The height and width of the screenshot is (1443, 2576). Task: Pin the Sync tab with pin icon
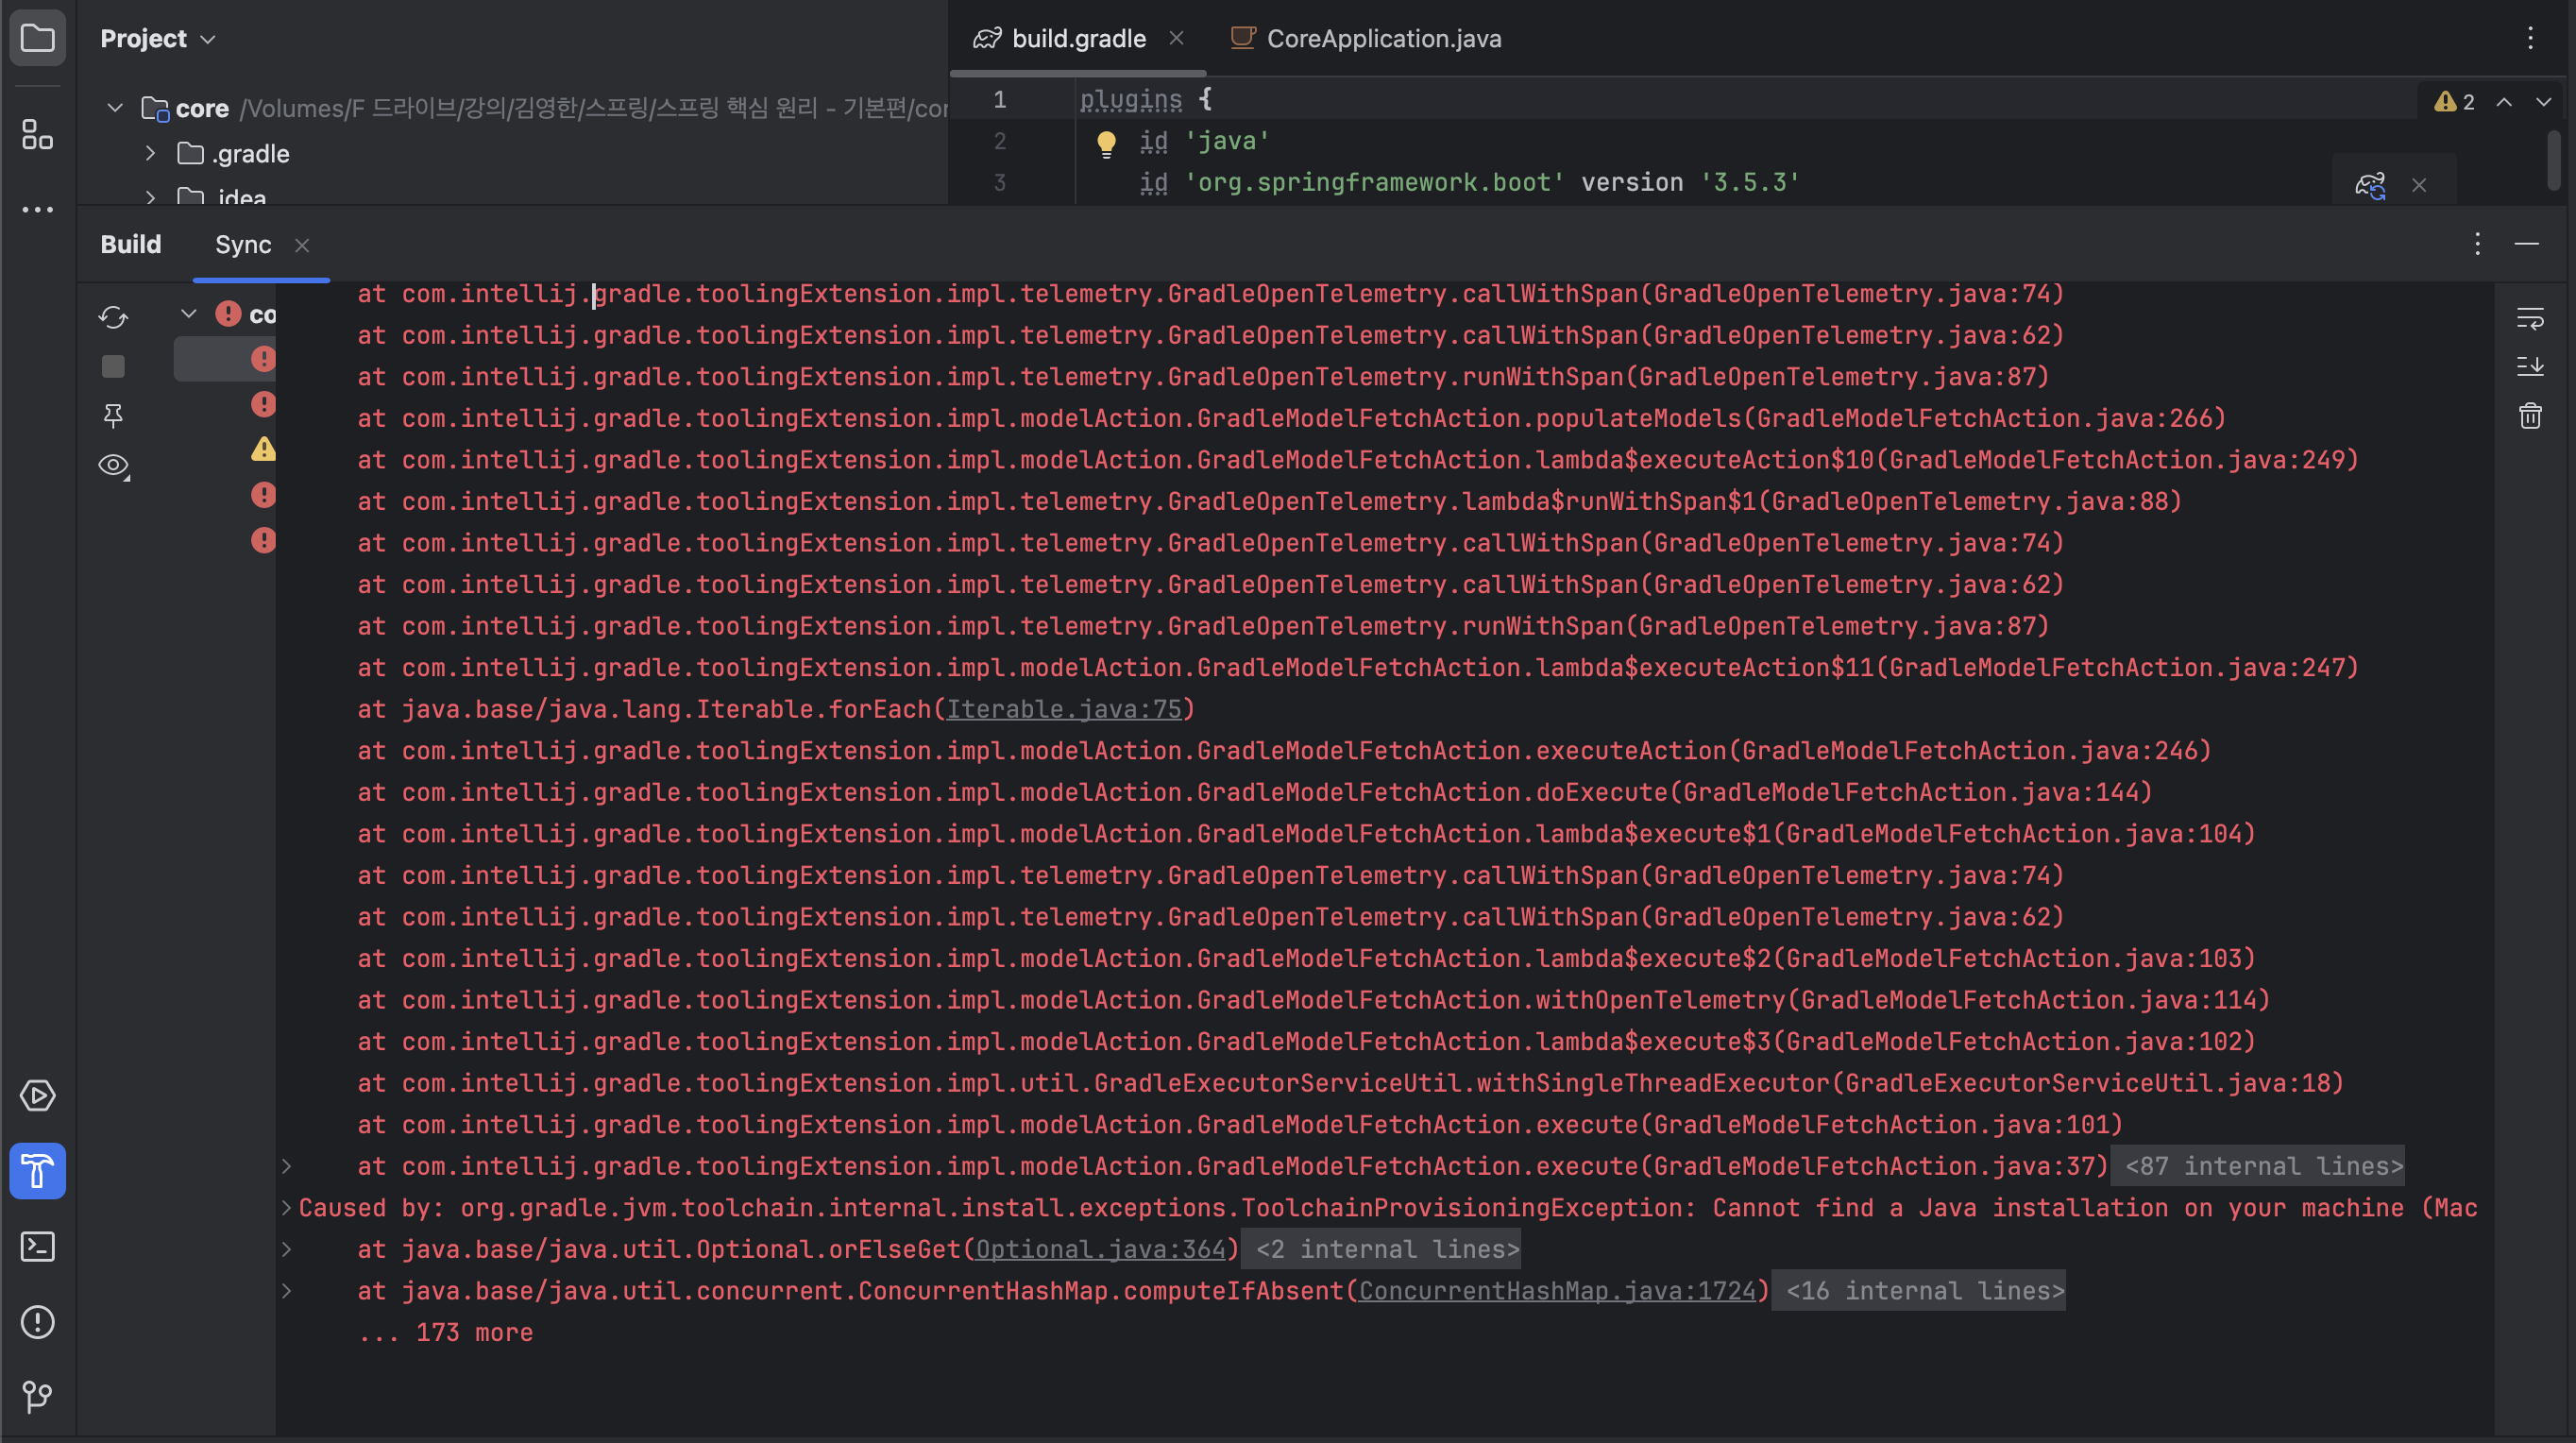pos(113,415)
